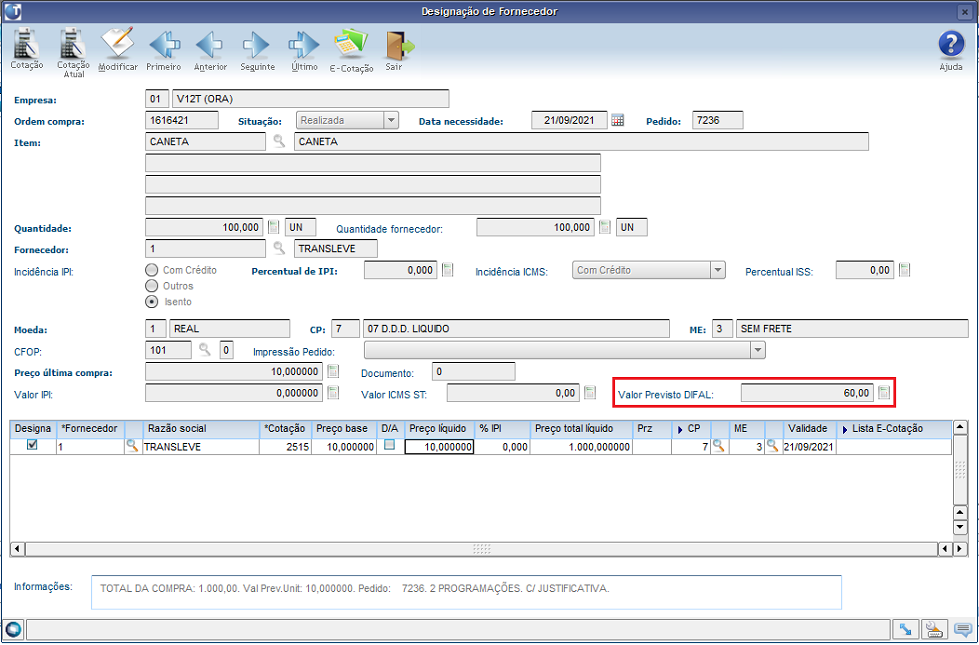Select Isento IPI radio button

tap(151, 302)
